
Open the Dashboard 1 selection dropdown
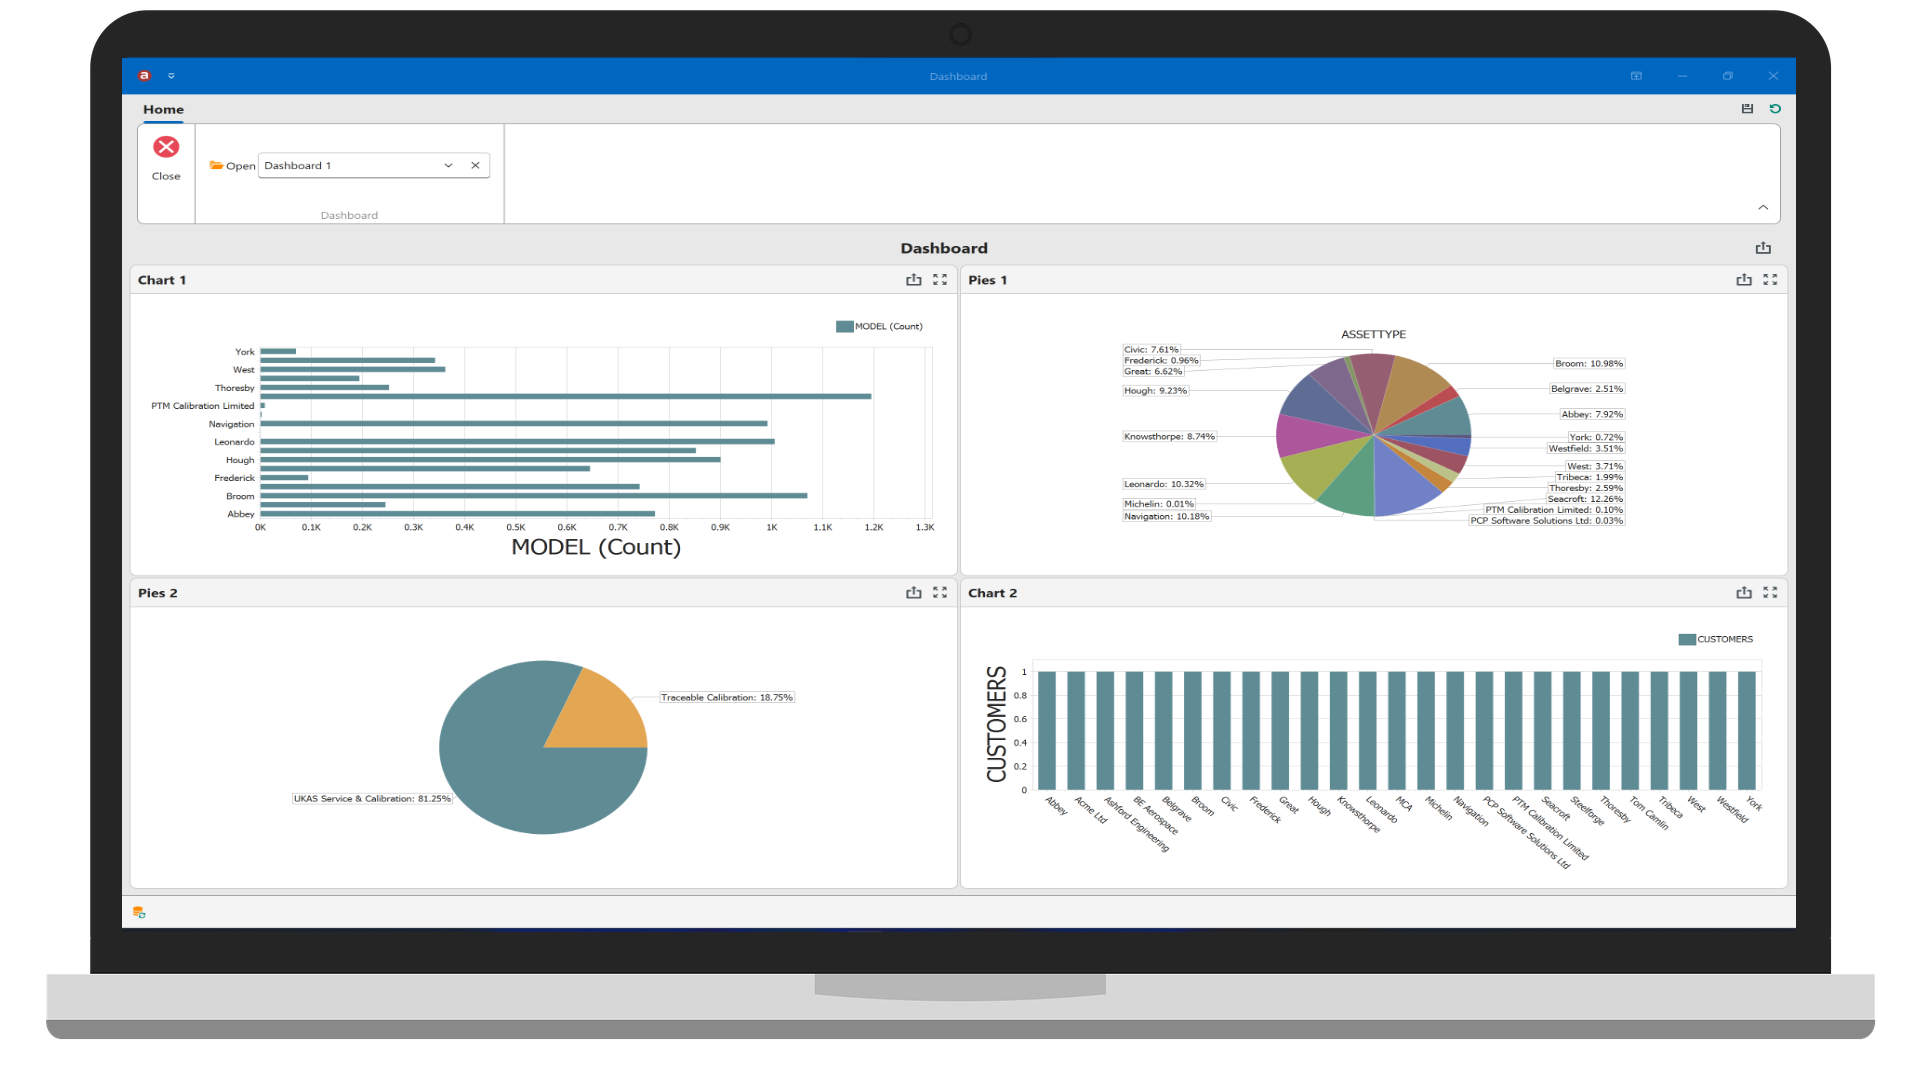click(x=448, y=165)
